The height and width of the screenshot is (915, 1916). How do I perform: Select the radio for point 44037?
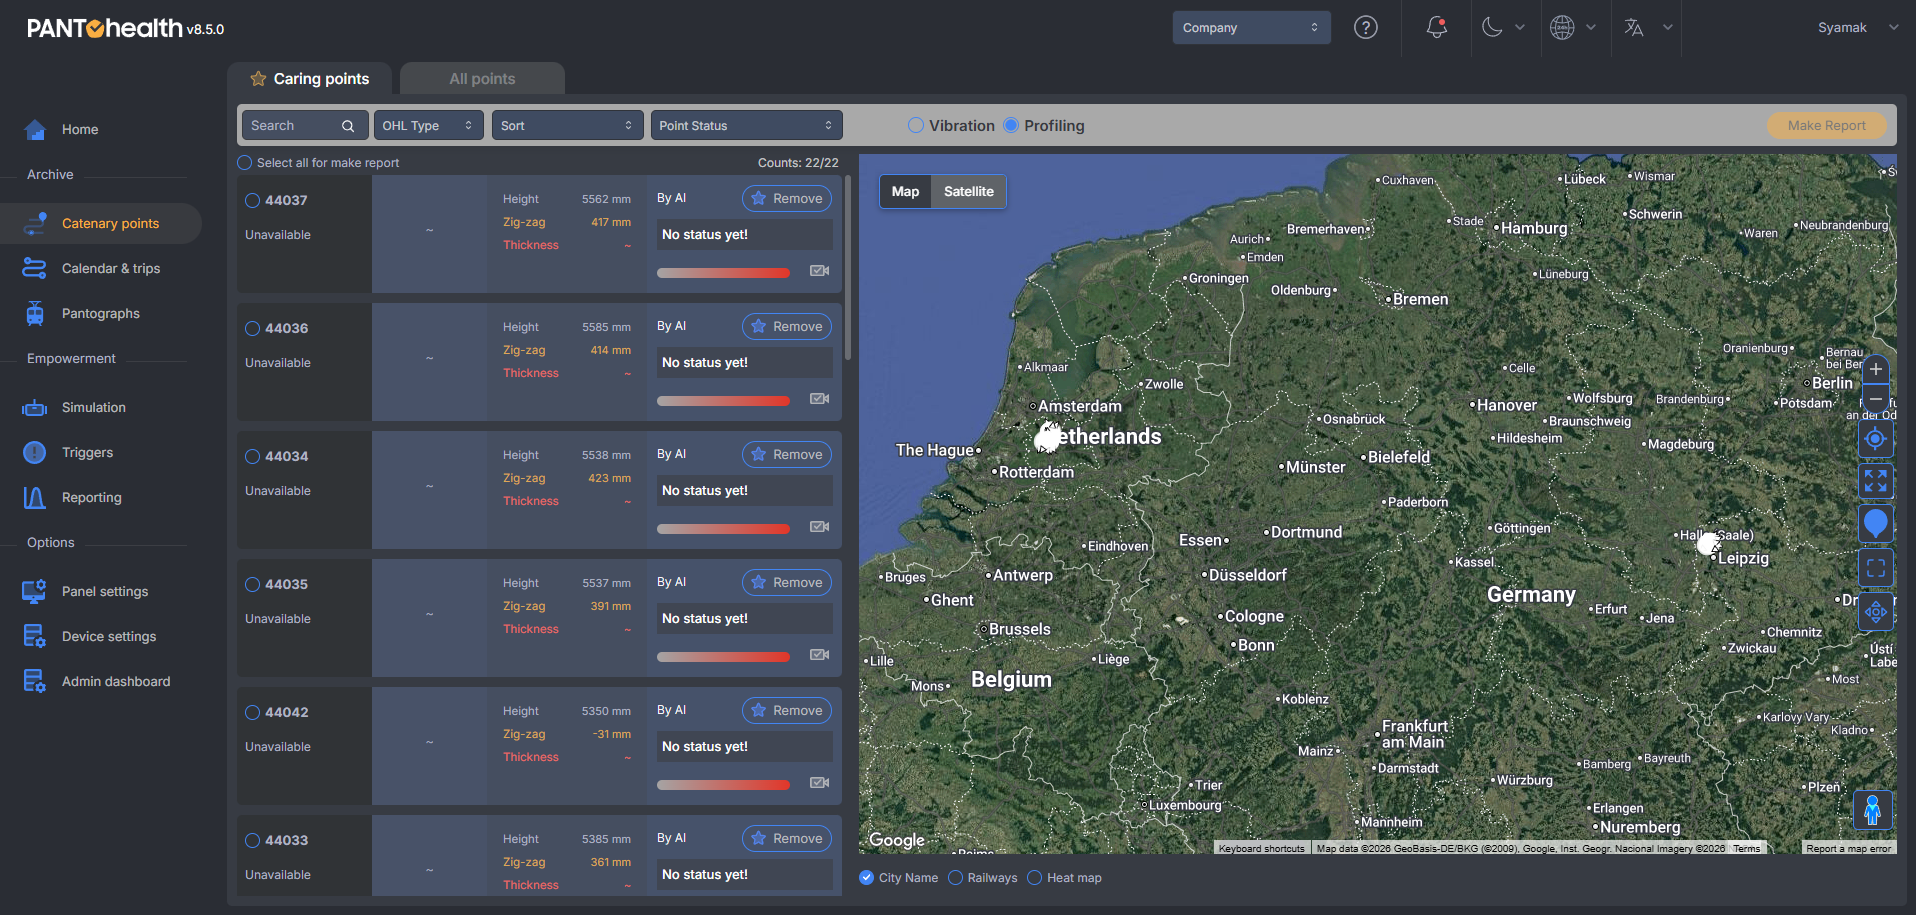[x=252, y=200]
